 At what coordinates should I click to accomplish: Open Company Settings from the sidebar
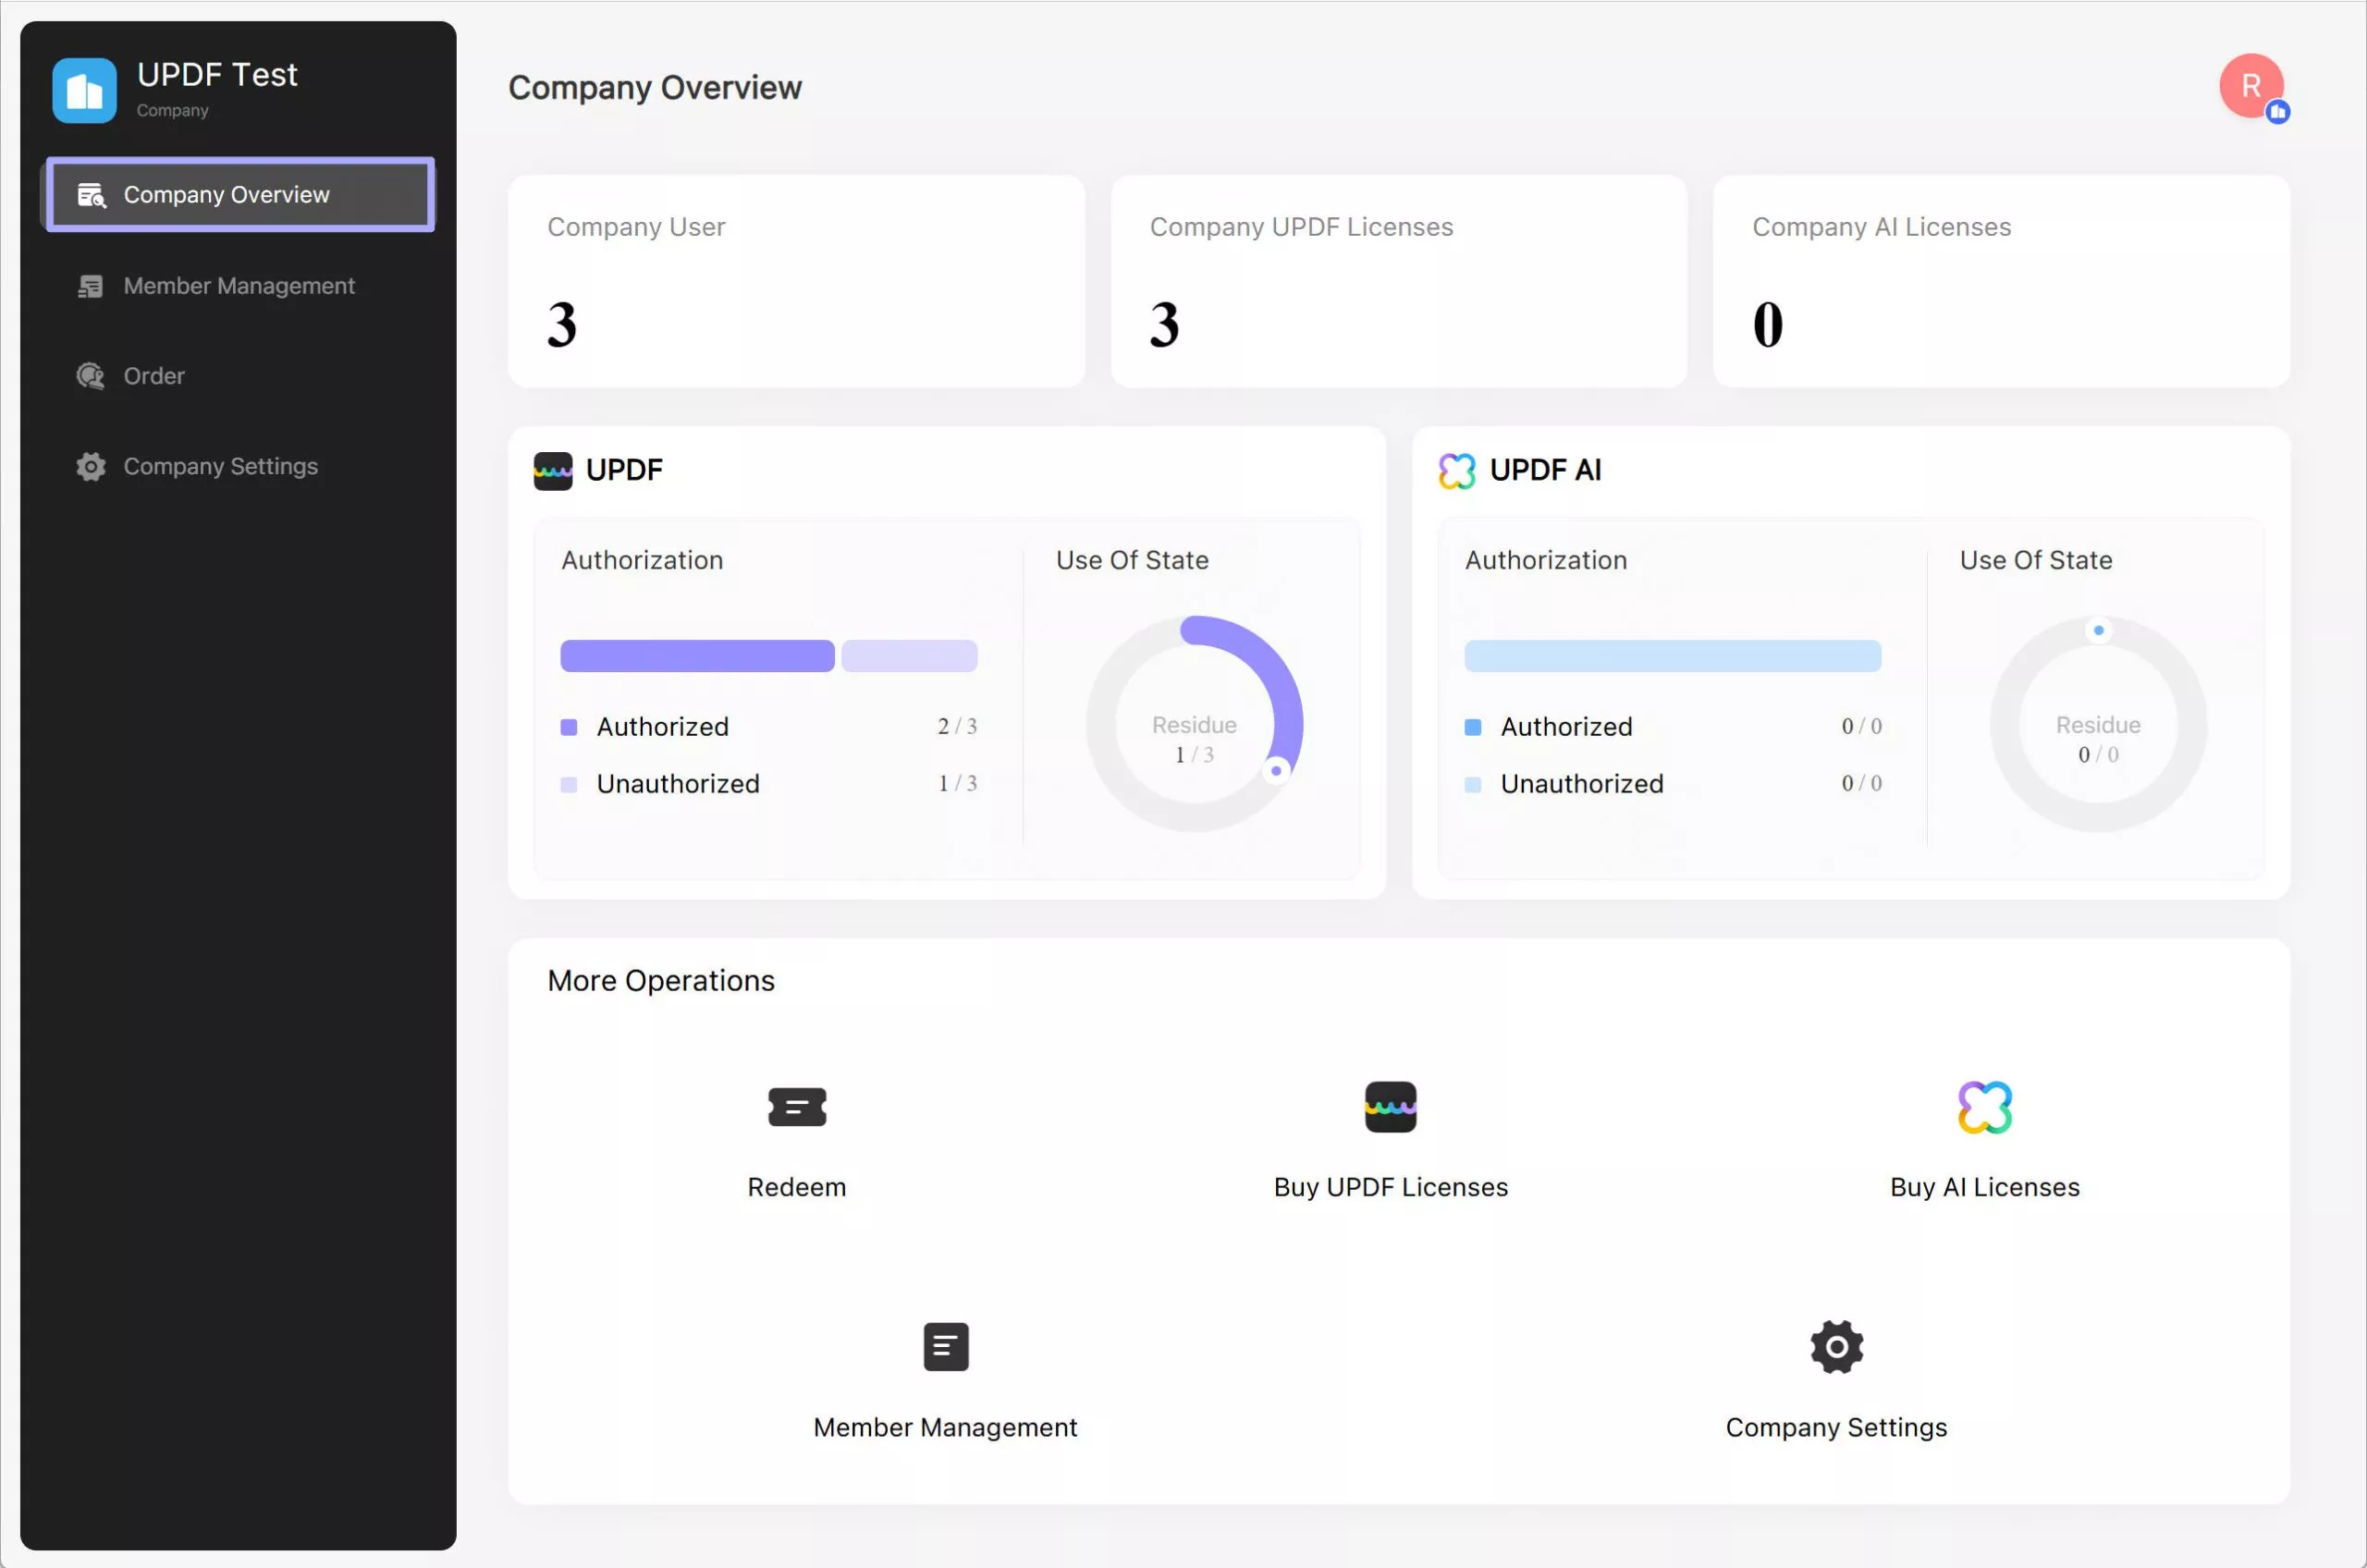(240, 466)
